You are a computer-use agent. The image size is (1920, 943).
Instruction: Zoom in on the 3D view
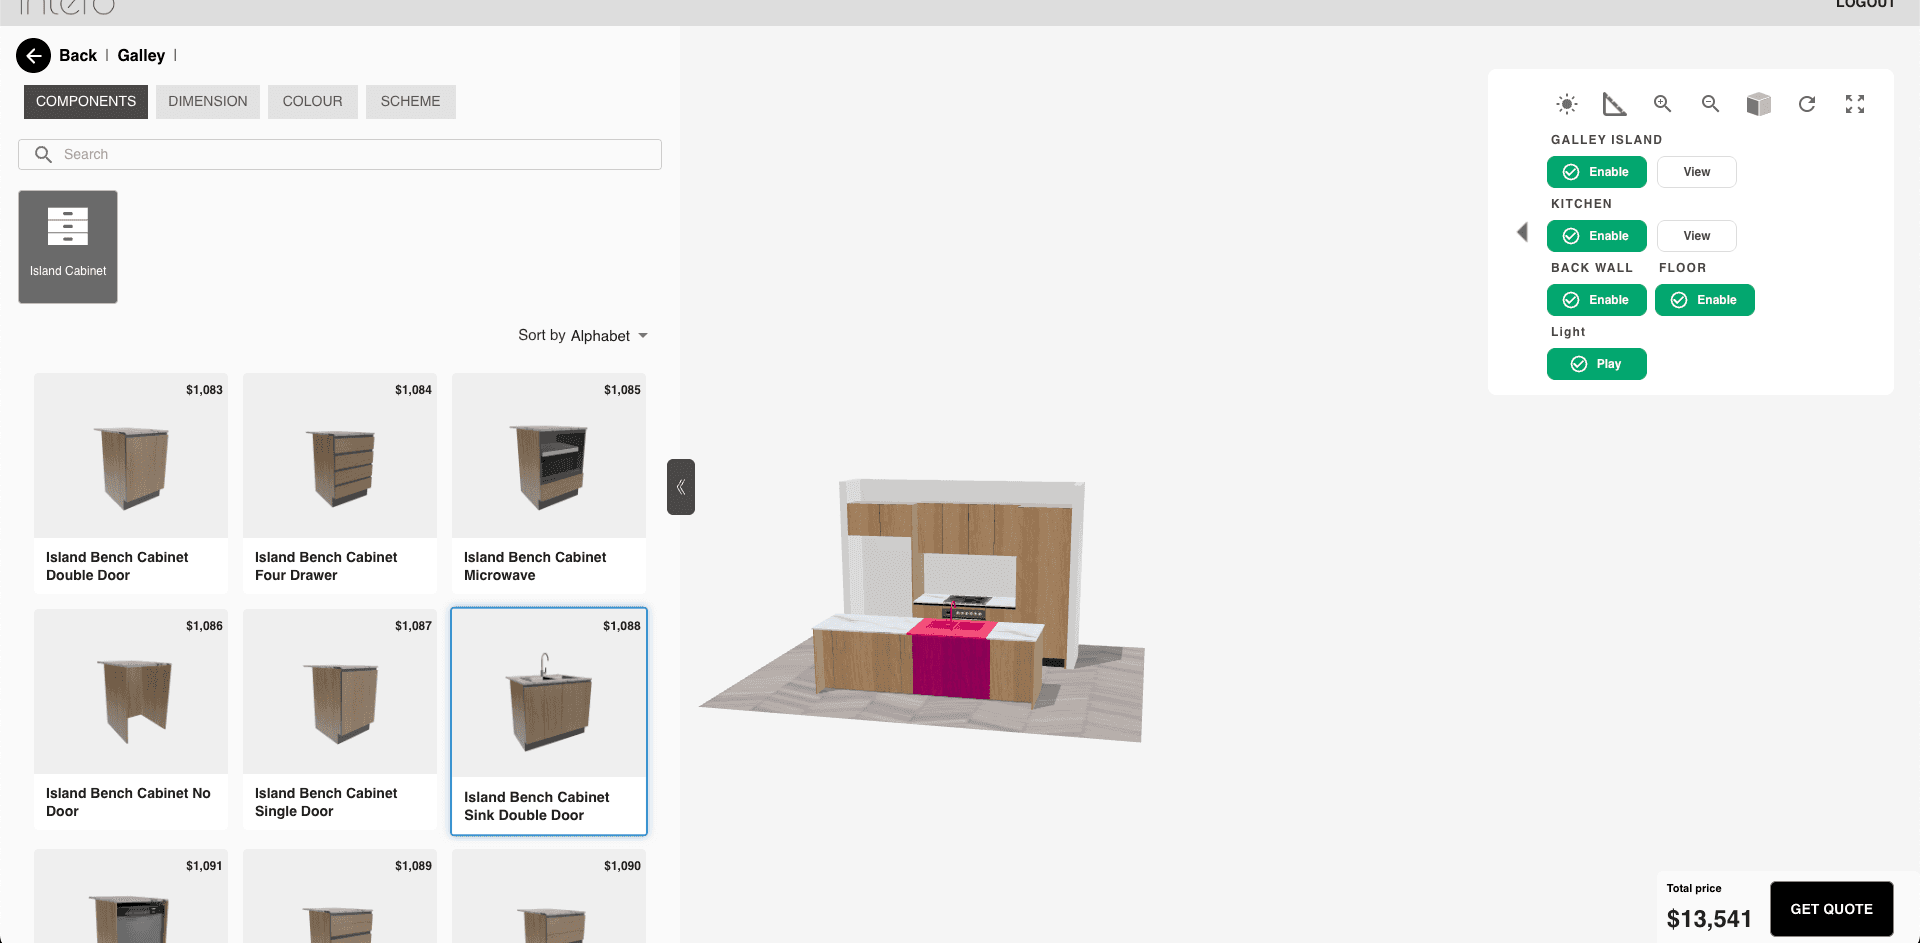(1662, 104)
